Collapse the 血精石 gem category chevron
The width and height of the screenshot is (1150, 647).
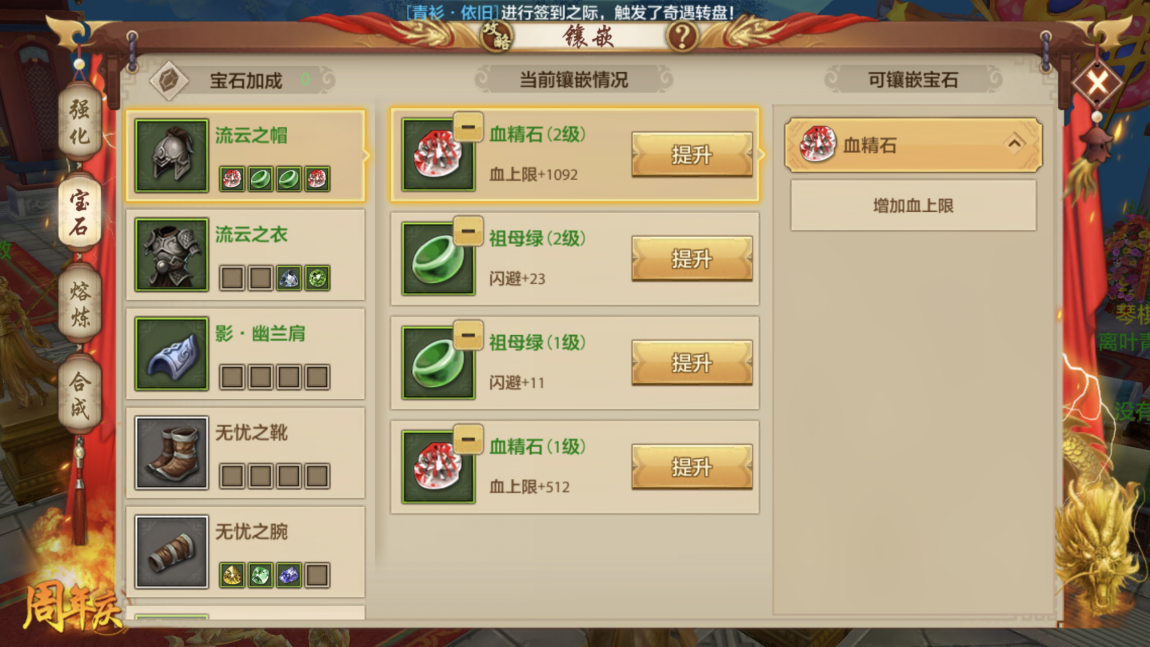(1014, 144)
